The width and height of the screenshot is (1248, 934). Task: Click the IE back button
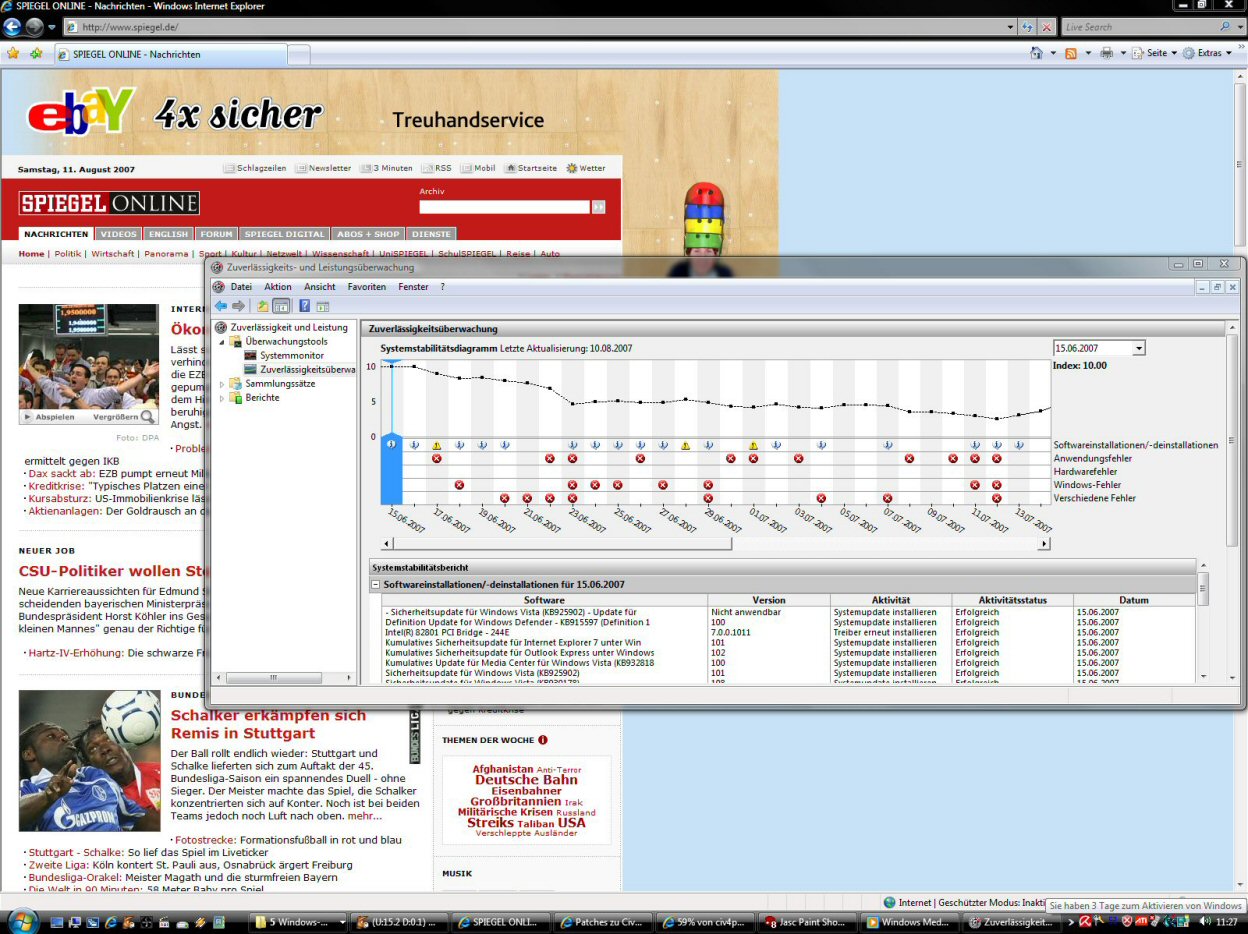click(12, 27)
